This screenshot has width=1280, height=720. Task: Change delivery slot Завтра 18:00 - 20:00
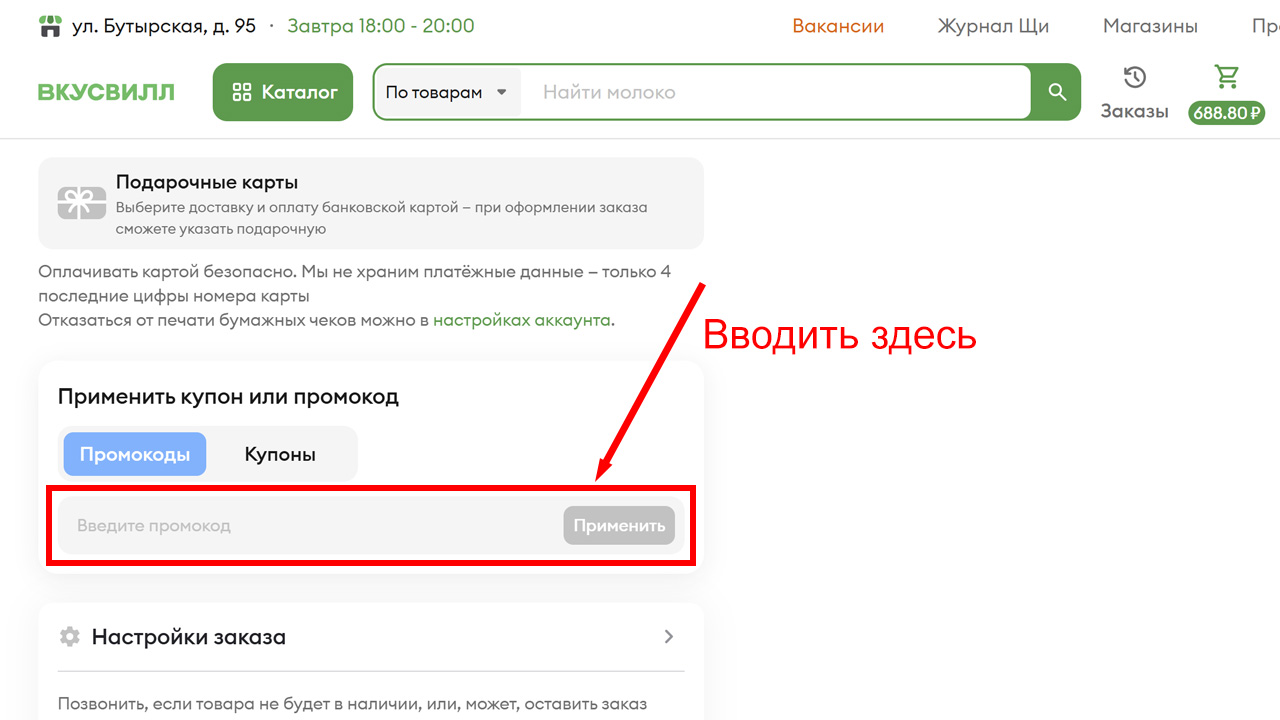[381, 26]
